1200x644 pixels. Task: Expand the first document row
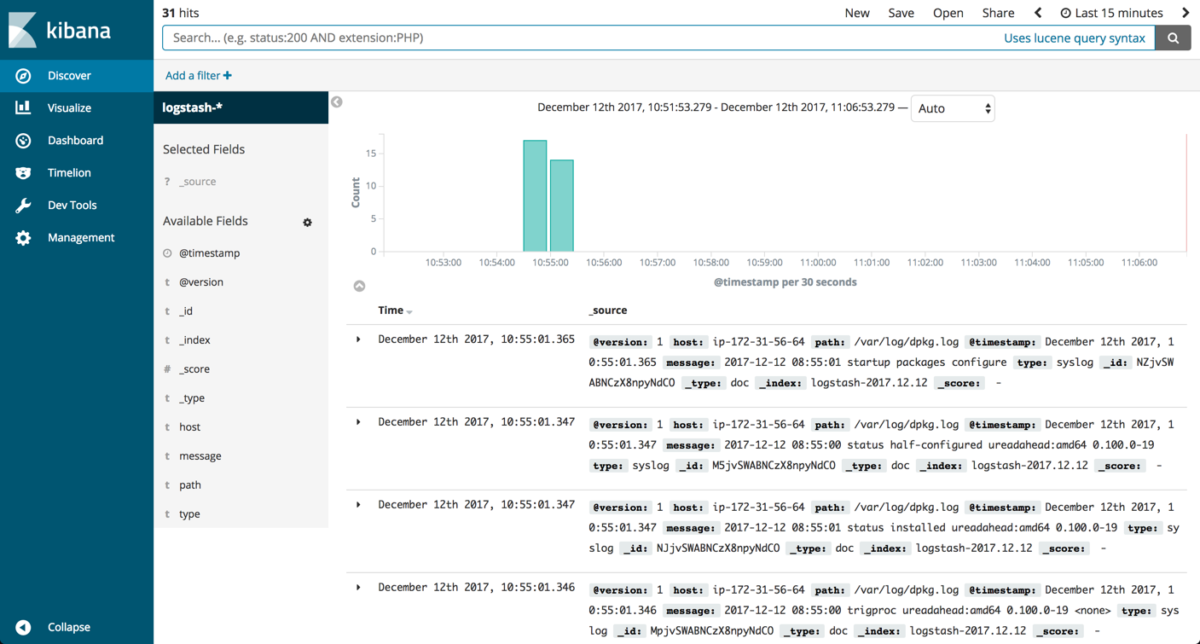tap(358, 339)
